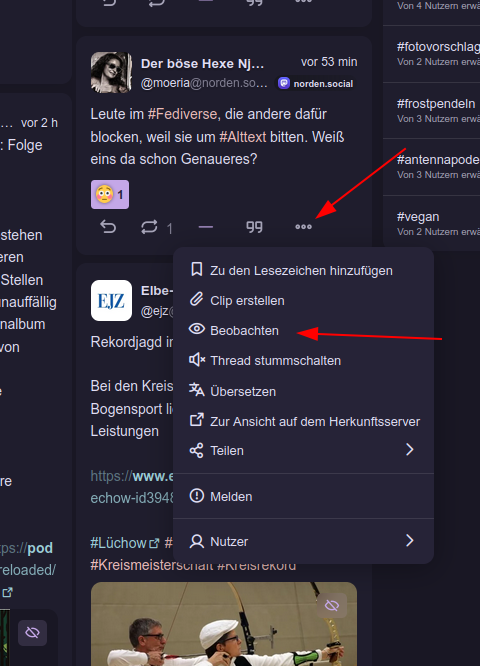Viewport: 480px width, 666px height.
Task: Reply to the Der böse Hexe post
Action: 108,227
